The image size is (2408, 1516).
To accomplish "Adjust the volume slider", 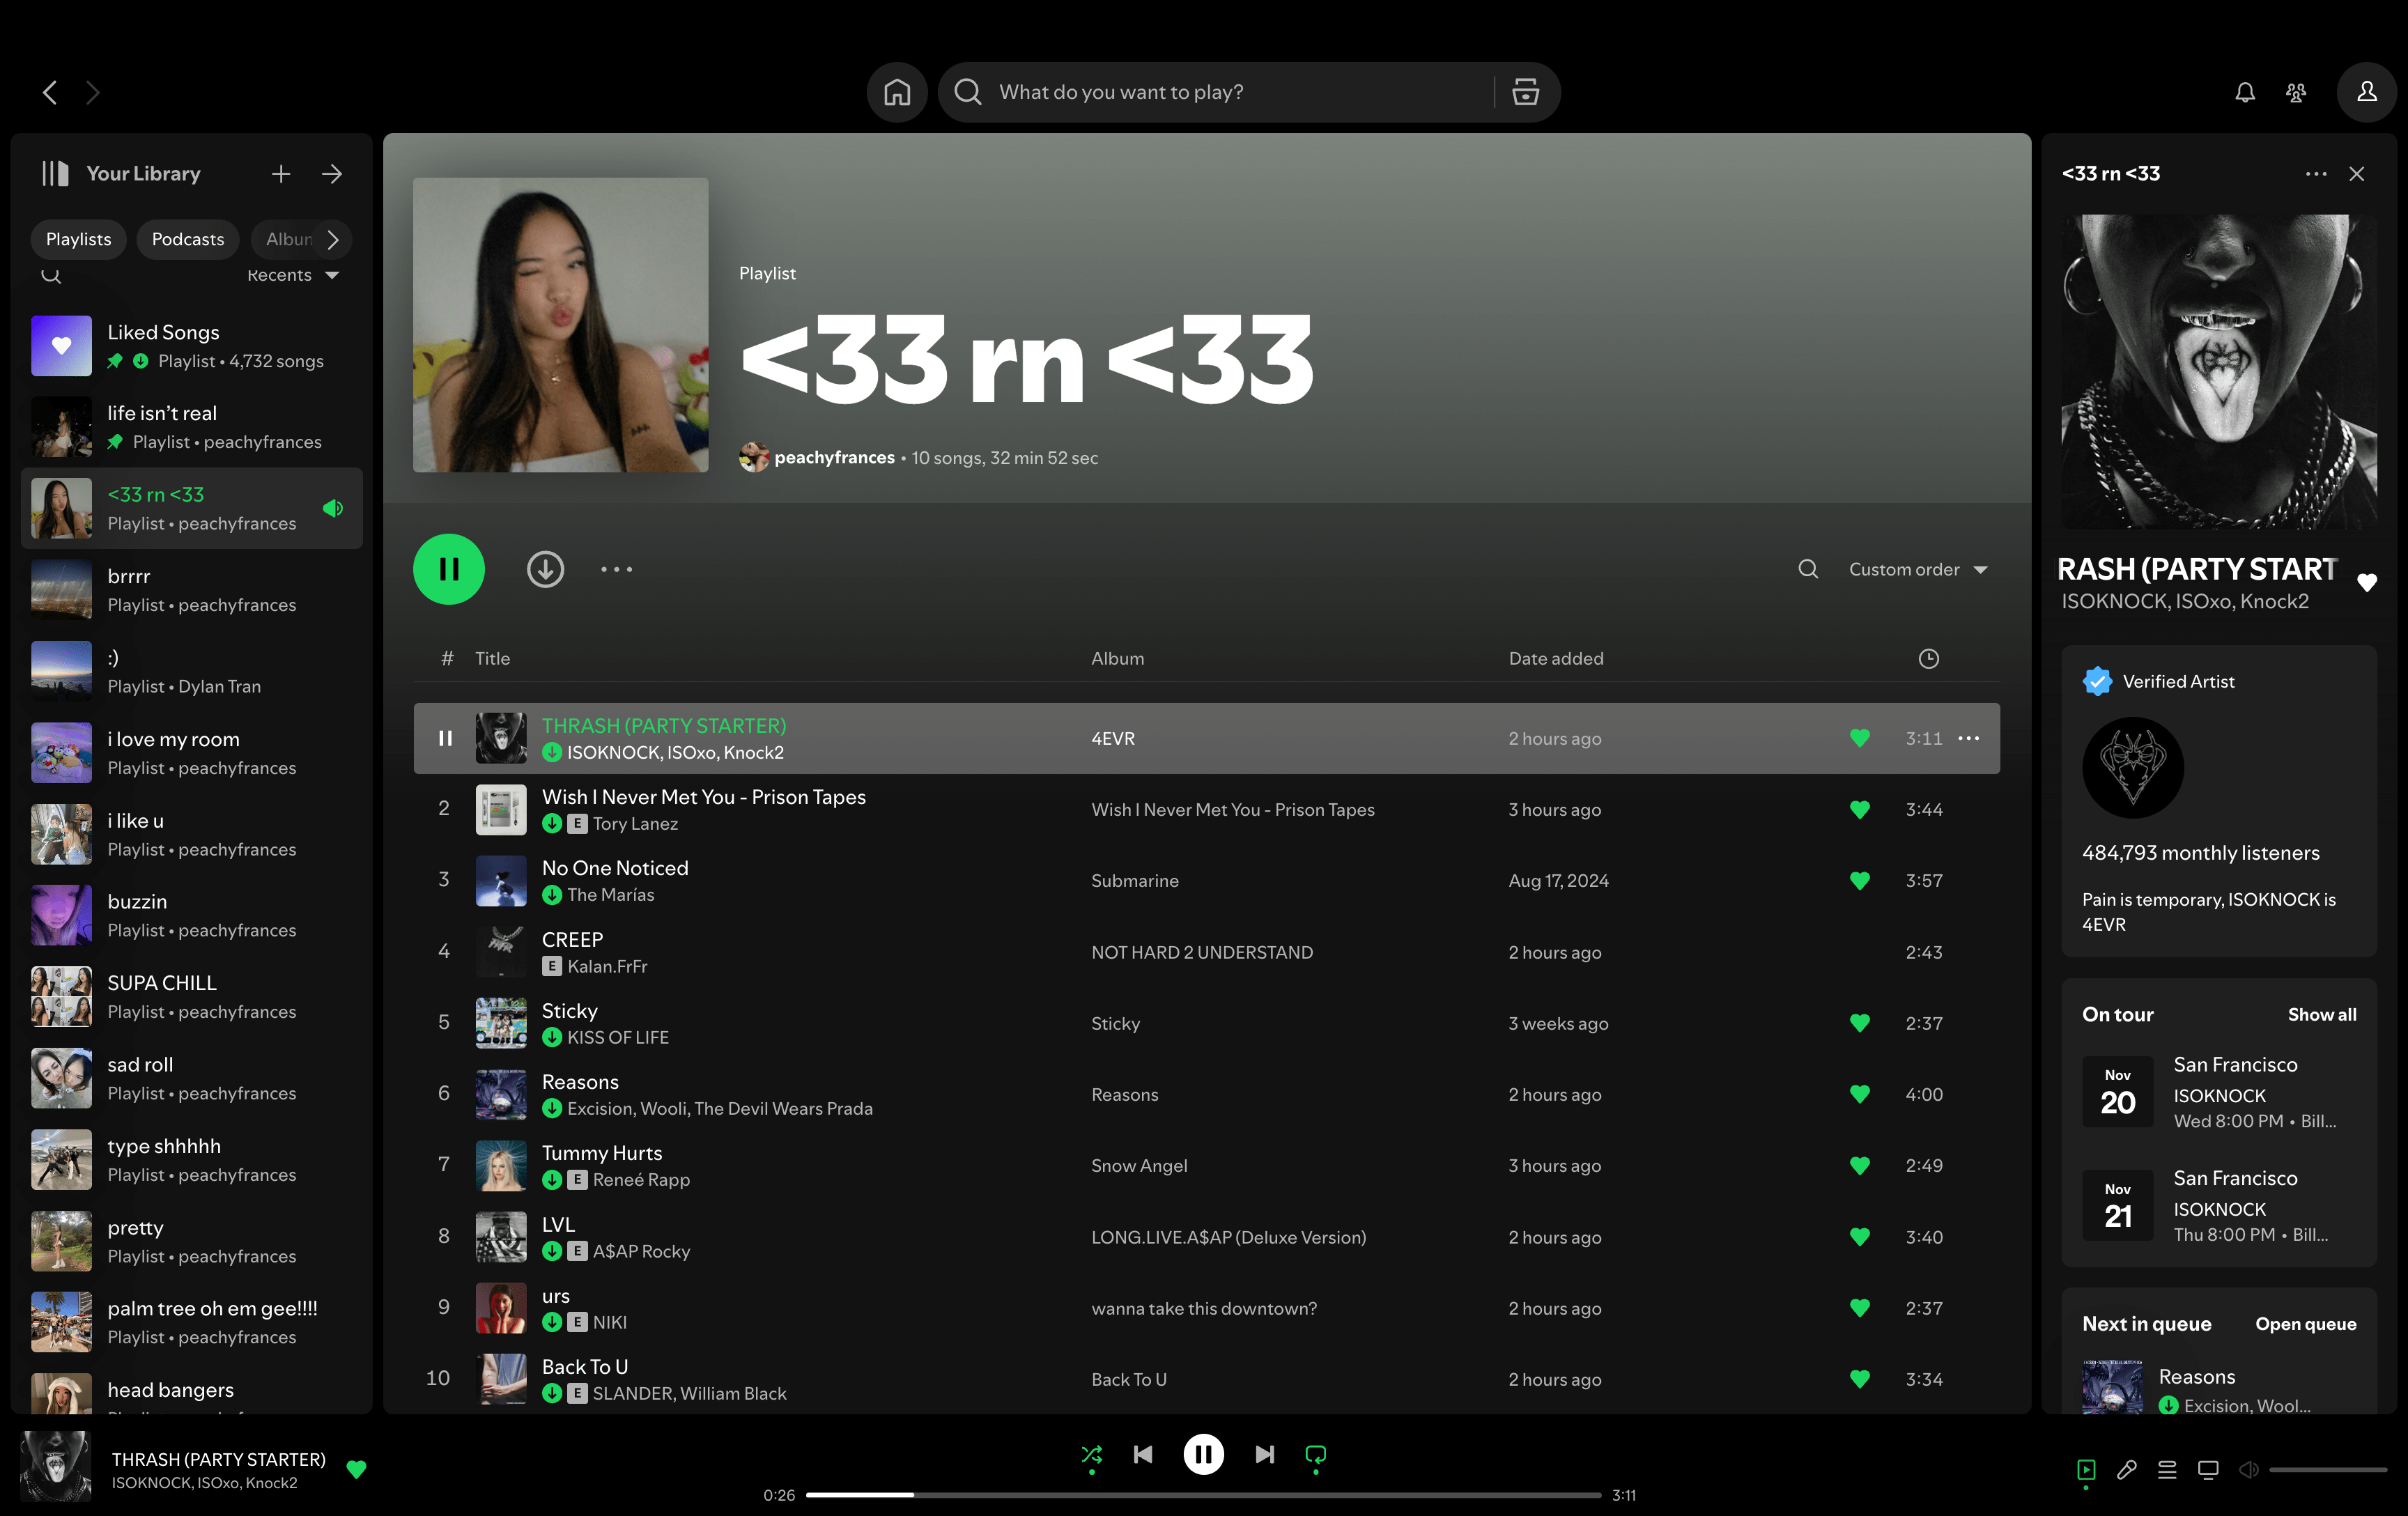I will click(x=2327, y=1469).
